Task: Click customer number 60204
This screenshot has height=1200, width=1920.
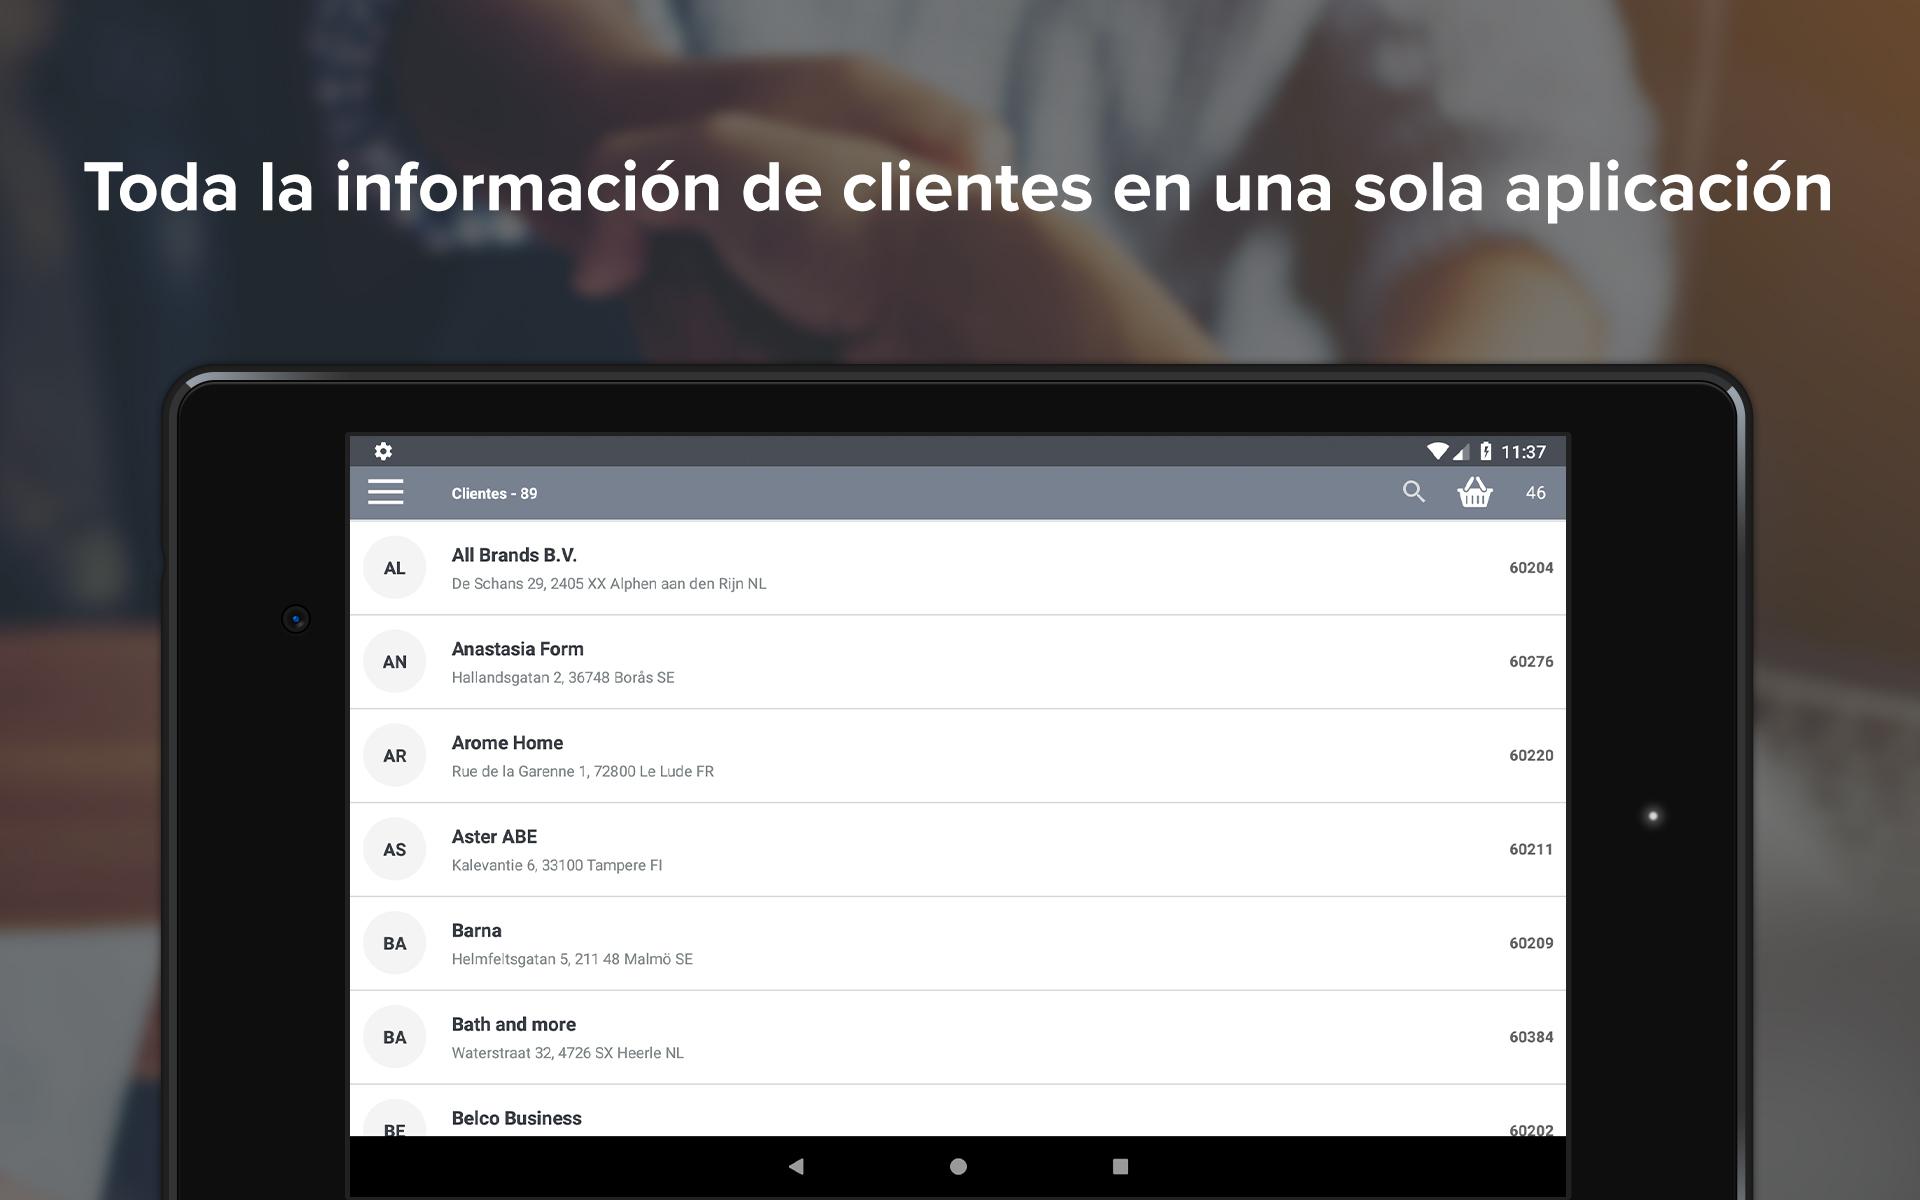Action: coord(1531,568)
